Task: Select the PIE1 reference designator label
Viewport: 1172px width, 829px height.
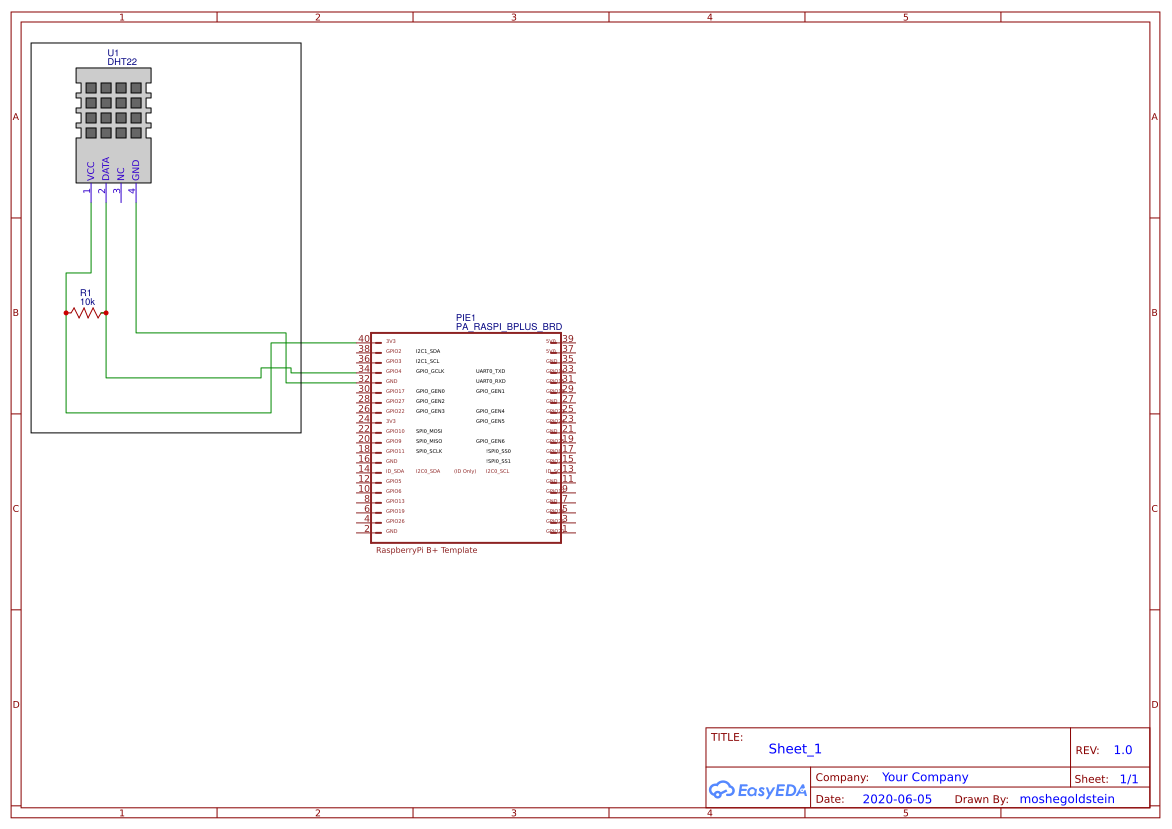Action: coord(464,317)
